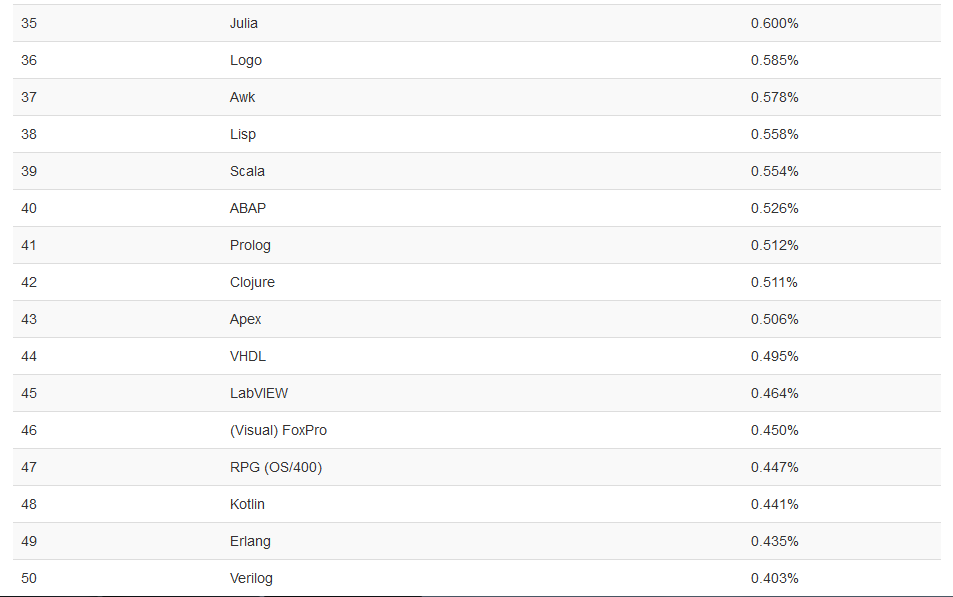Viewport: 953px width, 597px height.
Task: Select the Apex language entry
Action: (x=246, y=319)
